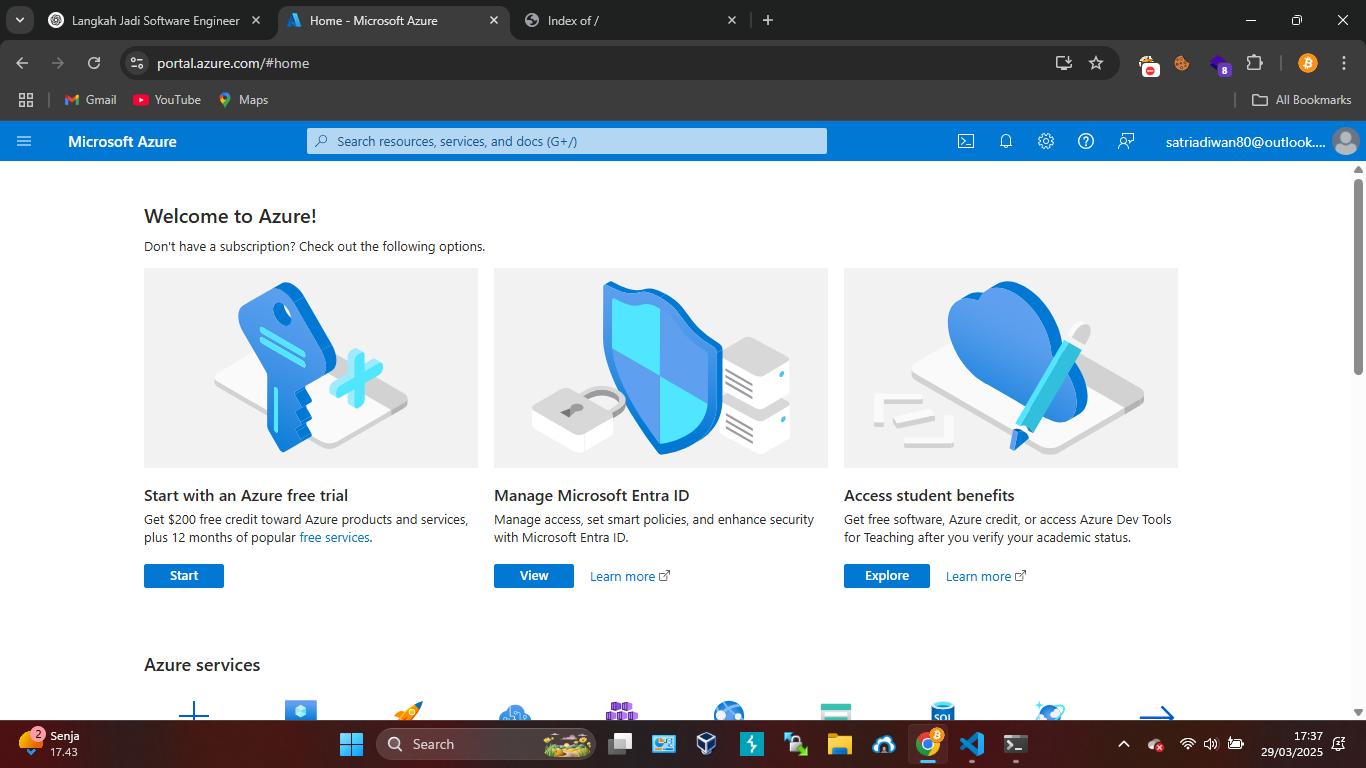Open Learn more link beside View
The height and width of the screenshot is (768, 1366).
pos(630,576)
